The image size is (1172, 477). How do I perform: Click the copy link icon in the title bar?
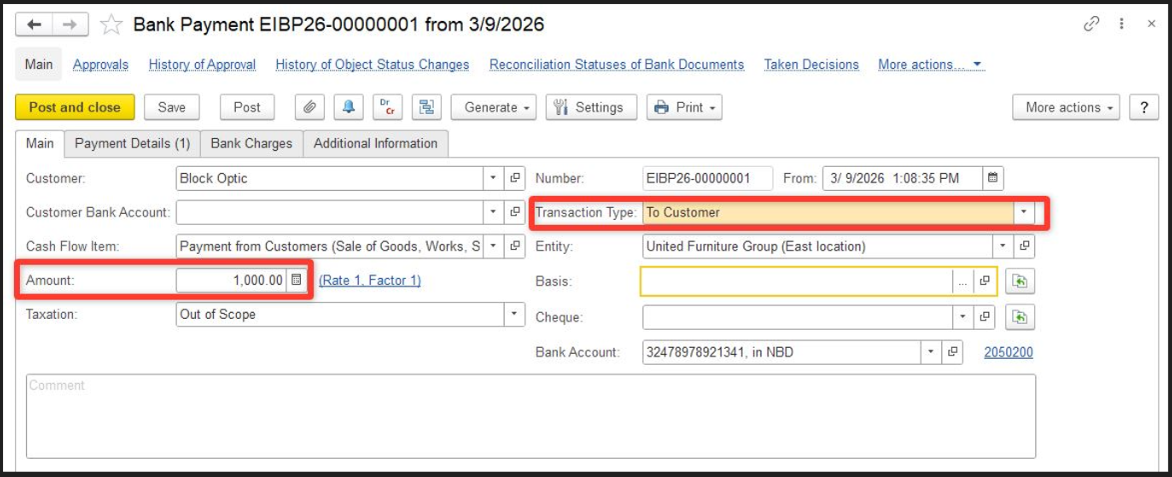click(1092, 24)
